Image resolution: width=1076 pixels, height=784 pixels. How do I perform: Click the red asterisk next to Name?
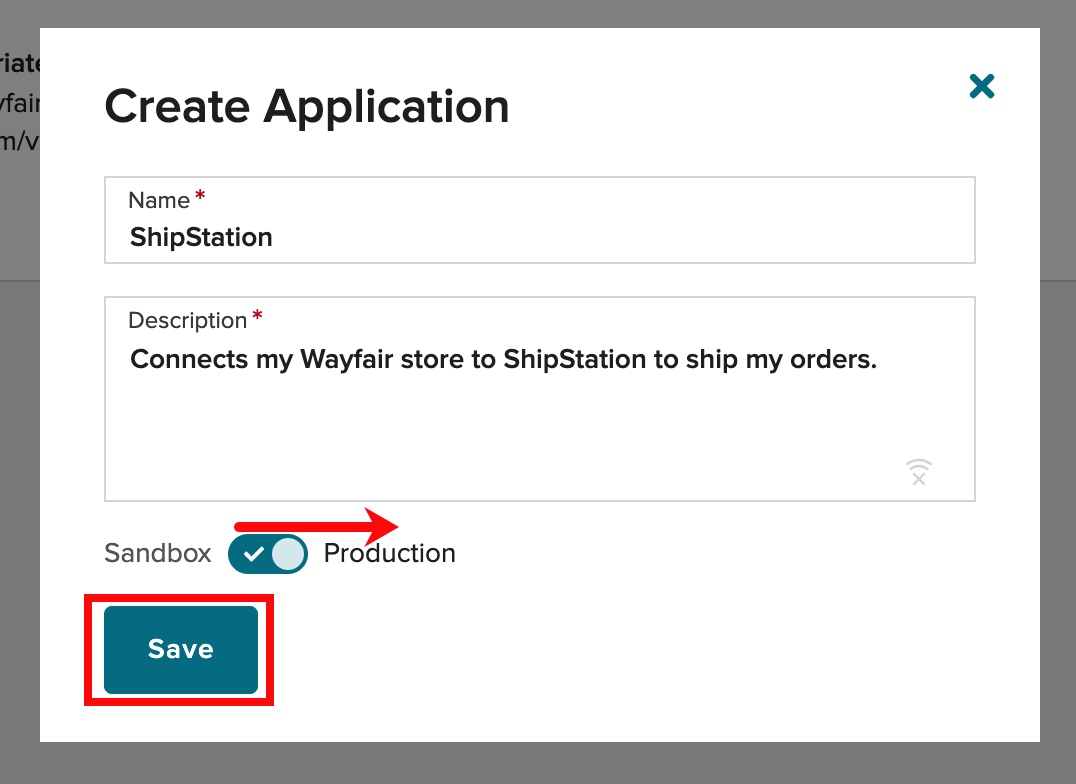click(x=200, y=197)
